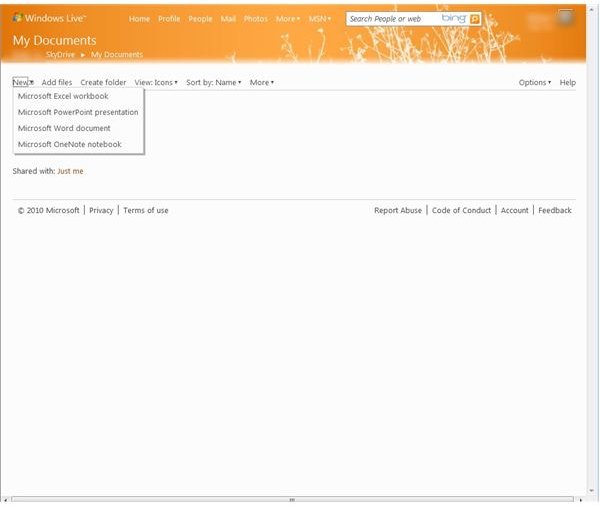Expand the header More dropdown
600x505 pixels.
(288, 19)
